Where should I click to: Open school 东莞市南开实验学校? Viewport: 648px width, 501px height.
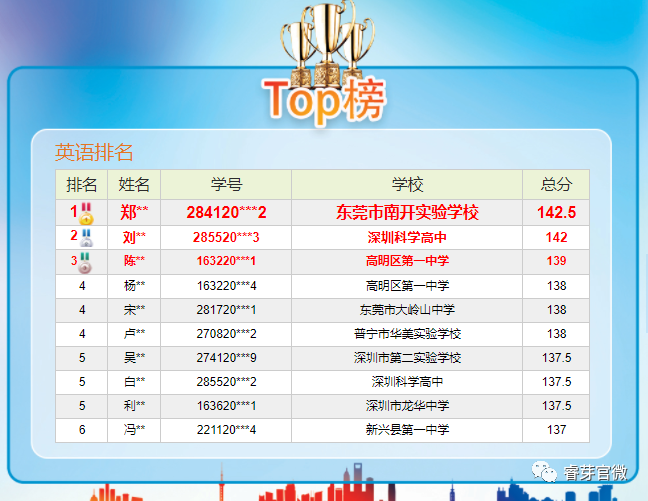tap(407, 212)
